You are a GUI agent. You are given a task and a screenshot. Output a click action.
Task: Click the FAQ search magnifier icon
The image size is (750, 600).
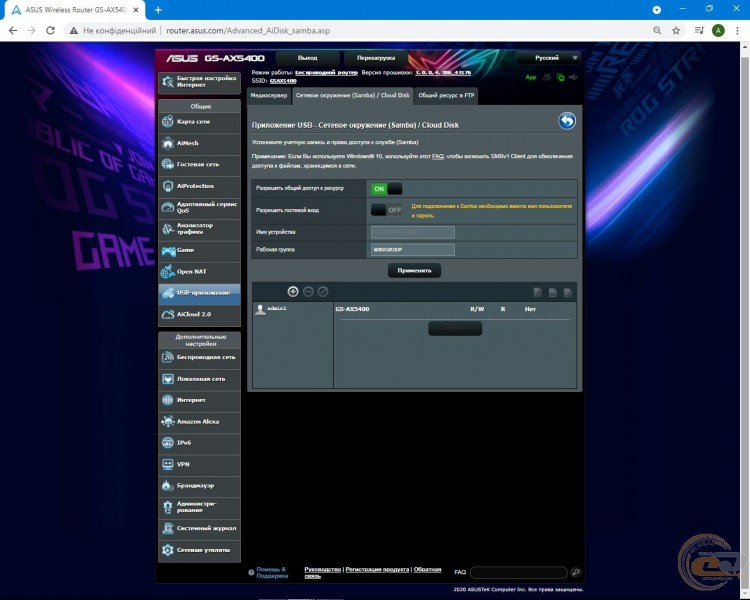pos(575,572)
